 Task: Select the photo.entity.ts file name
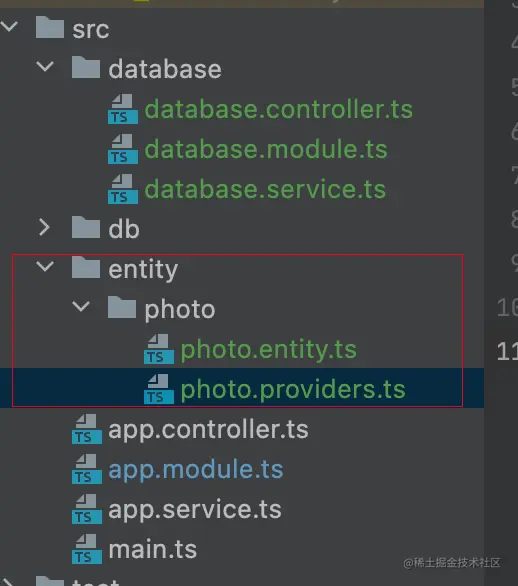(269, 350)
